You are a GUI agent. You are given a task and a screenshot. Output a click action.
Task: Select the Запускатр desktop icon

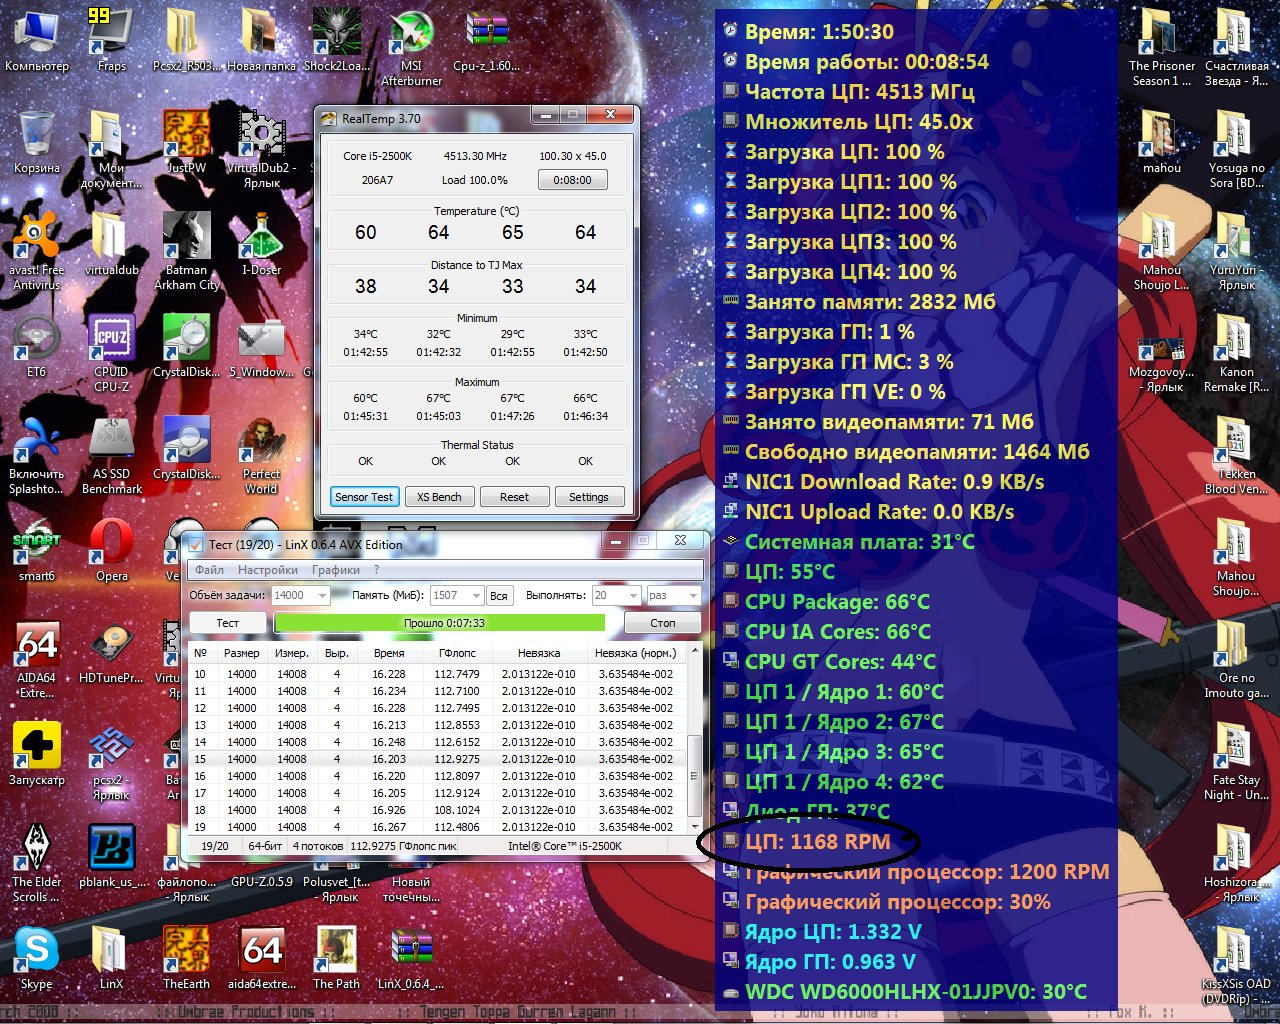point(37,754)
